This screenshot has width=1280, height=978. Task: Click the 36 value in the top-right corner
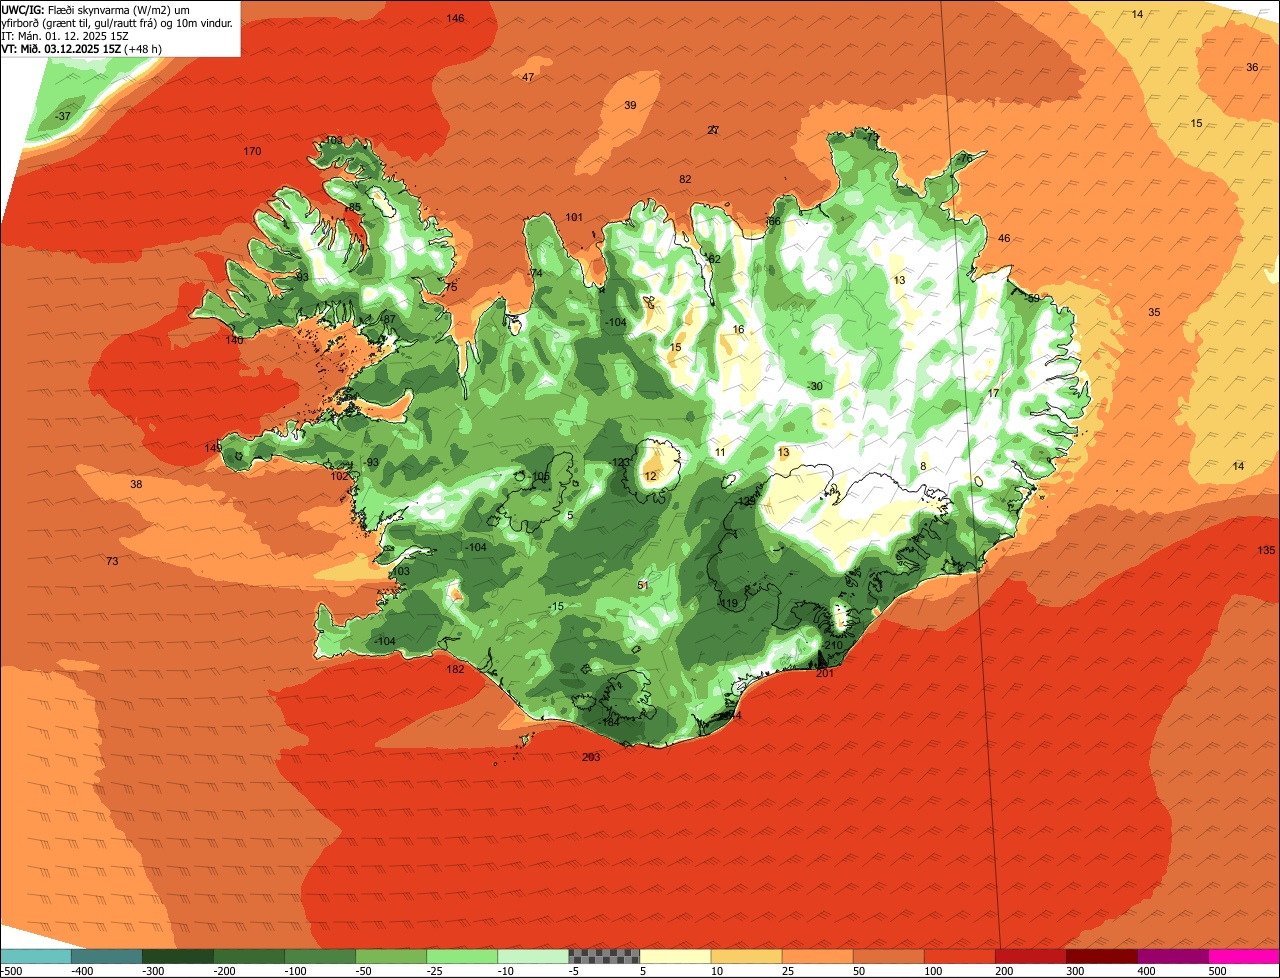(x=1252, y=67)
